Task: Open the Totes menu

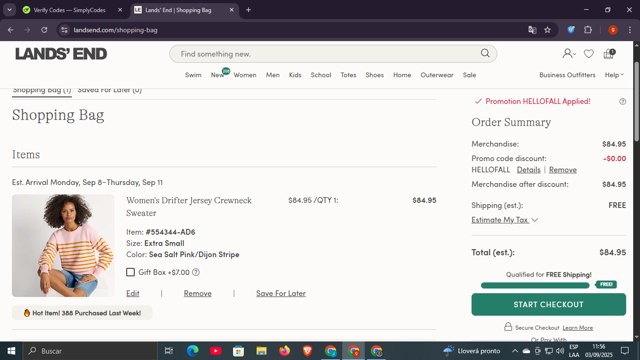Action: 348,75
